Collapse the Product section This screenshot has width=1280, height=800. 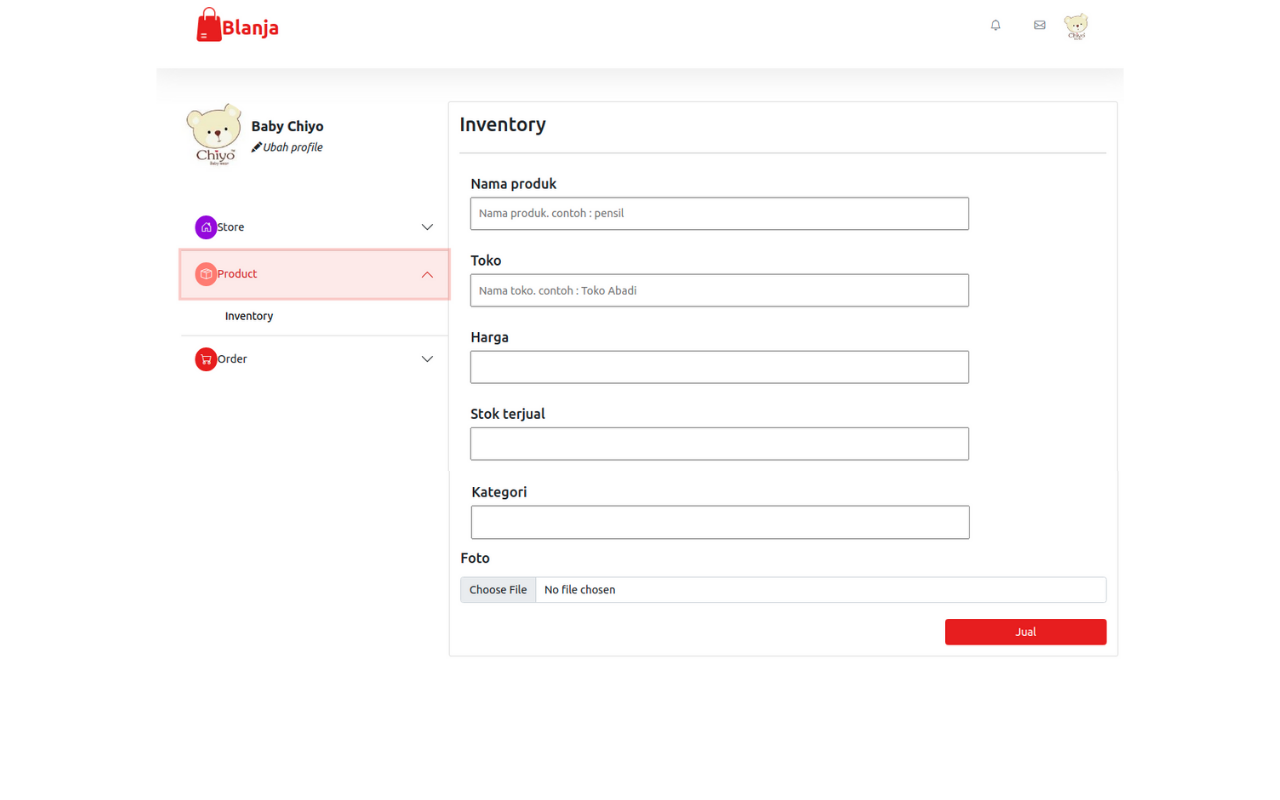[427, 273]
